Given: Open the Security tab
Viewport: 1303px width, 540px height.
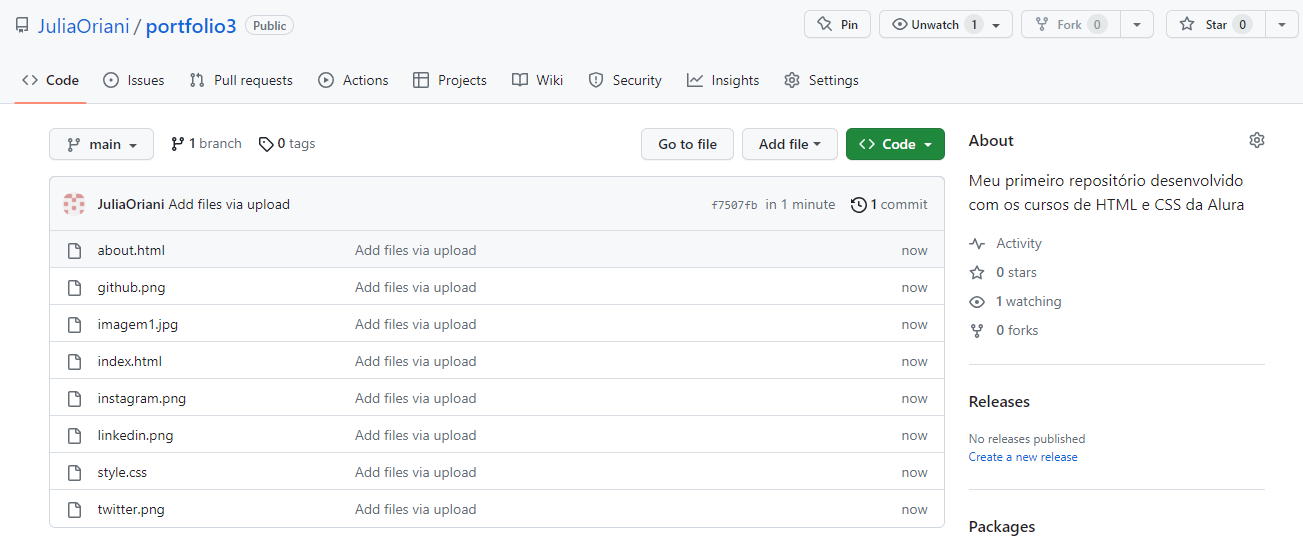Looking at the screenshot, I should (625, 80).
